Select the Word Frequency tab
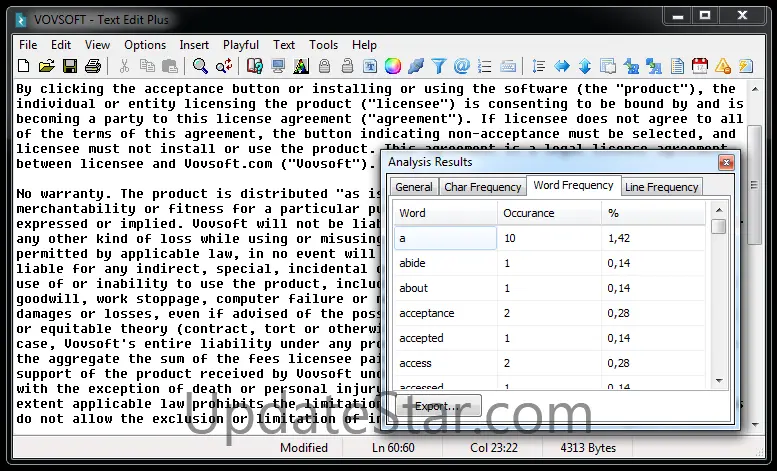 coord(573,185)
